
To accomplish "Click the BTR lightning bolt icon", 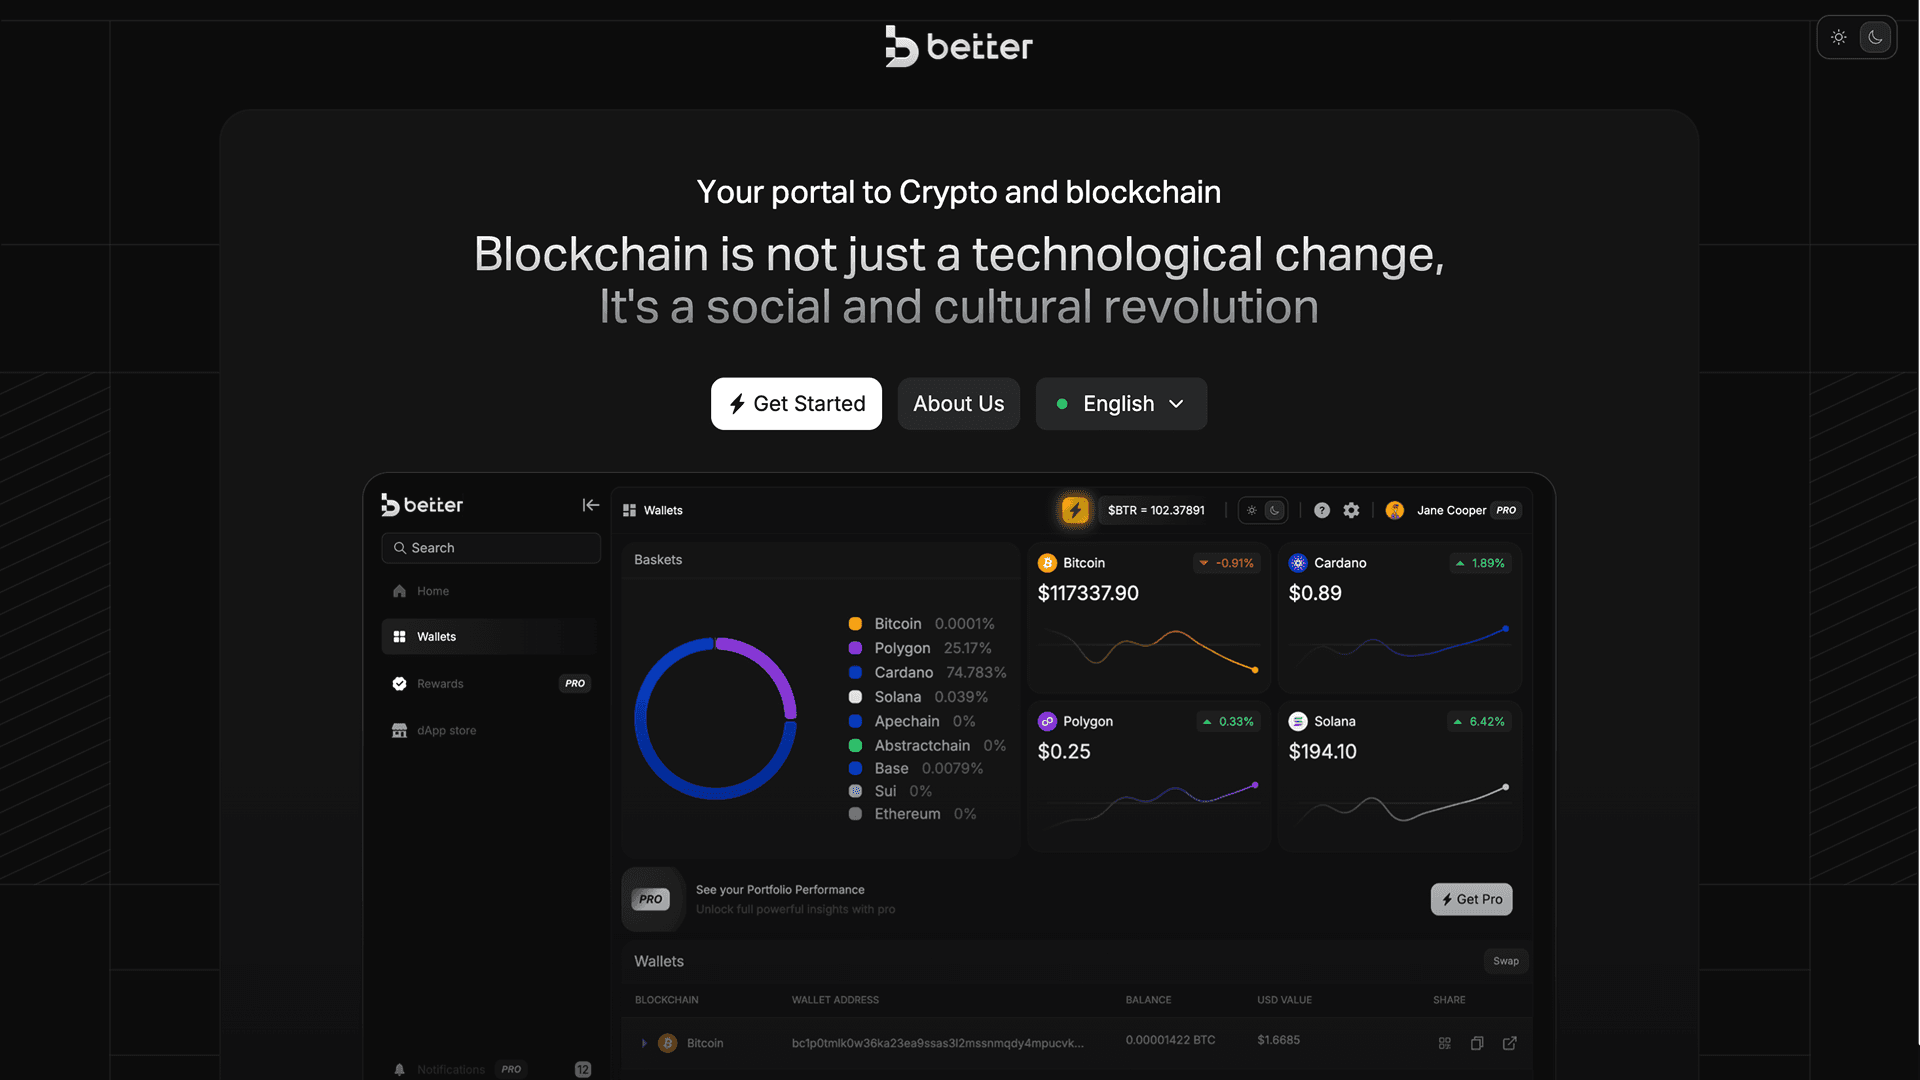I will pyautogui.click(x=1075, y=510).
